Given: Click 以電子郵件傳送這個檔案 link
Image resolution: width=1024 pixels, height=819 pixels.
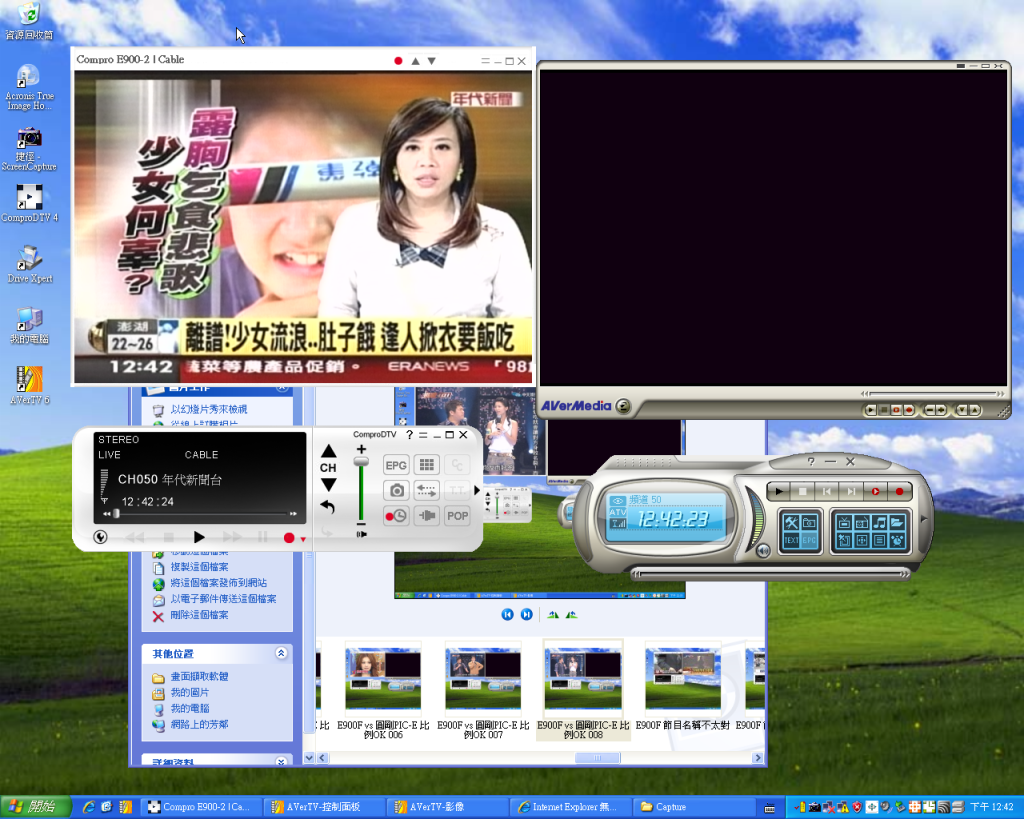Looking at the screenshot, I should (x=223, y=599).
